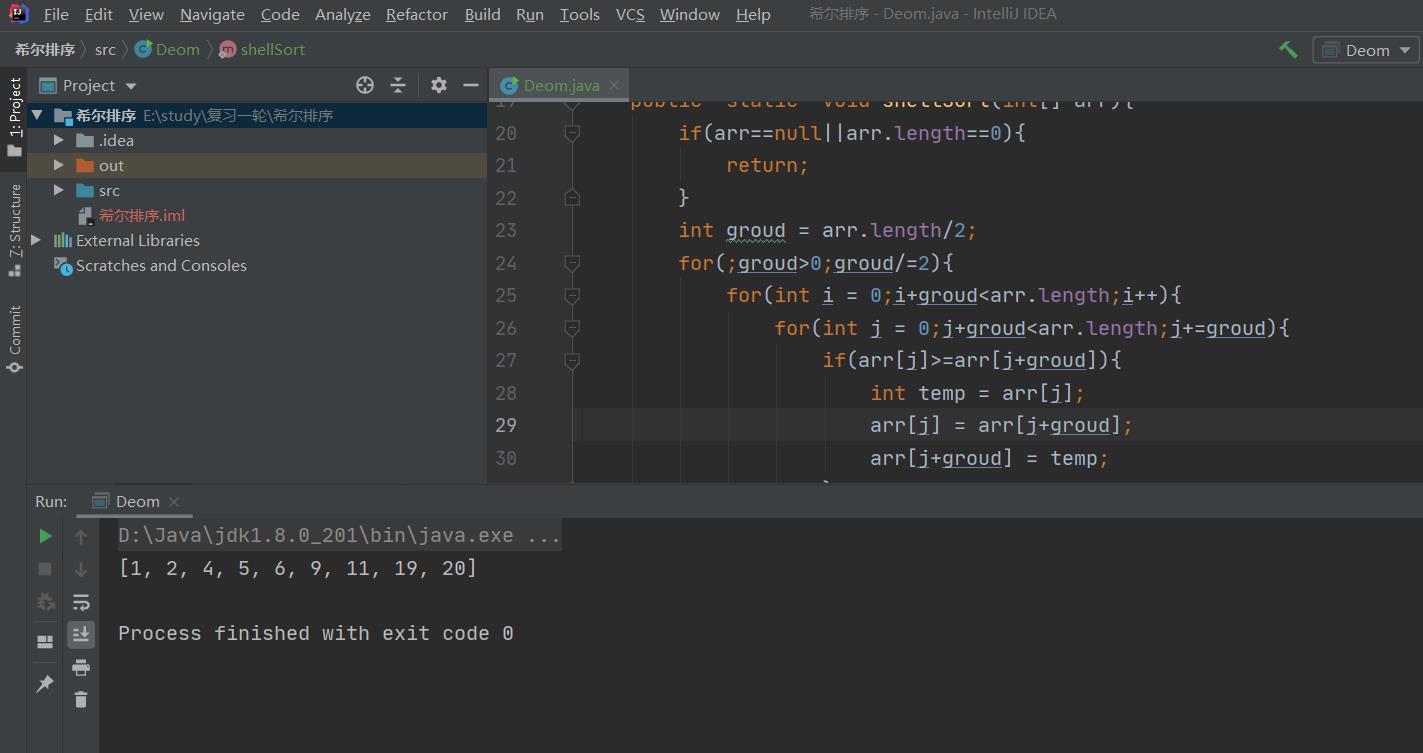Open the File menu
The image size is (1423, 753).
point(56,14)
